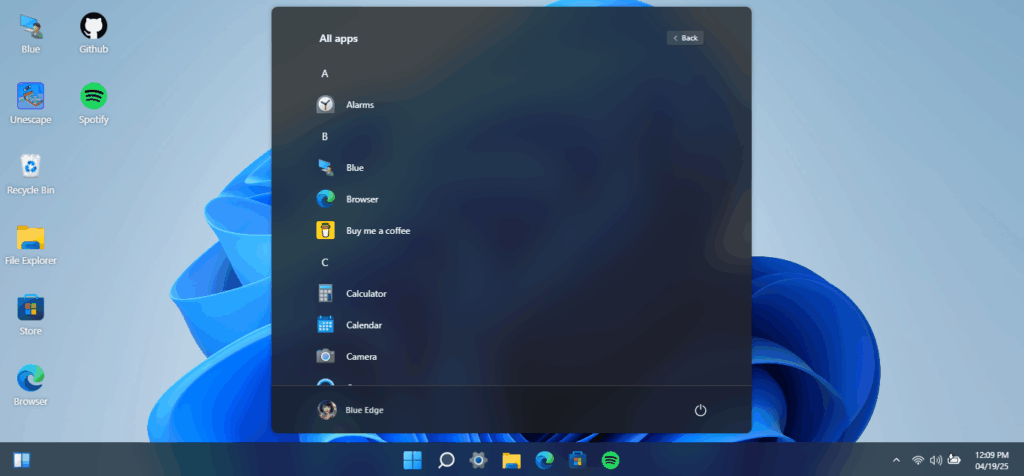Viewport: 1024px width, 476px height.
Task: Click the Wi-Fi icon in system tray
Action: 918,460
